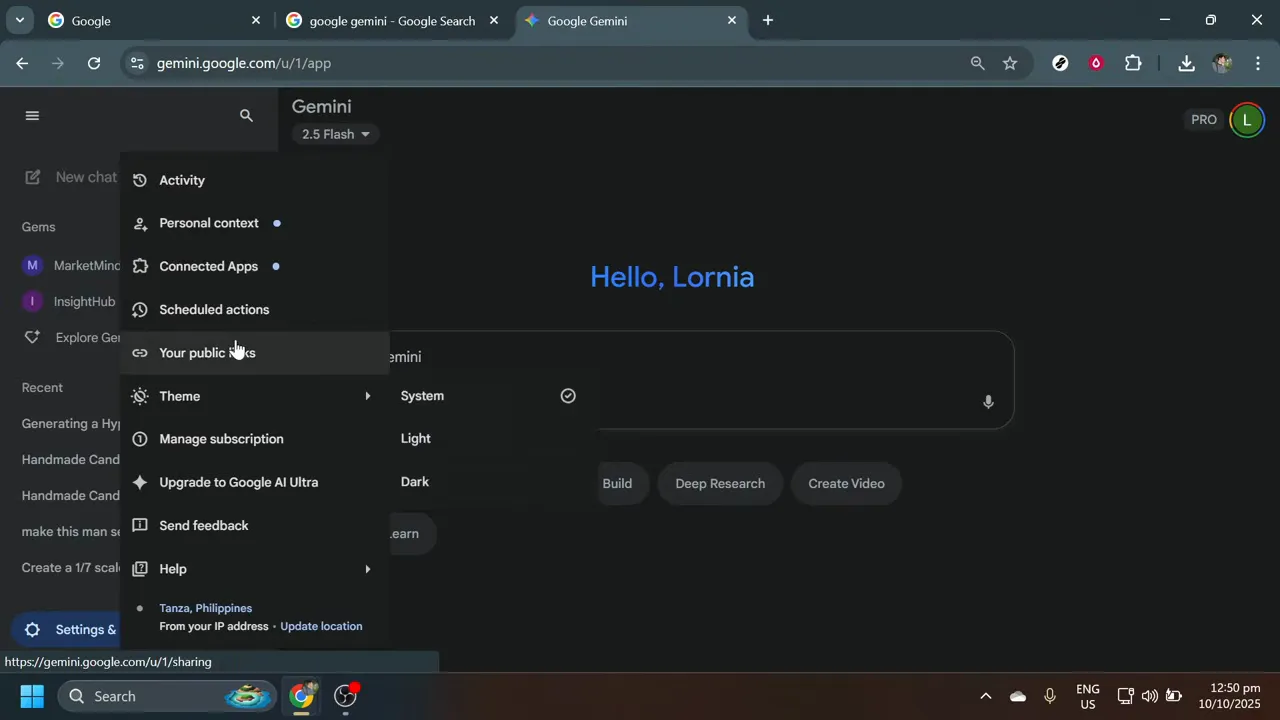Click the Explore Gems sparkle icon
1280x720 pixels.
point(32,337)
